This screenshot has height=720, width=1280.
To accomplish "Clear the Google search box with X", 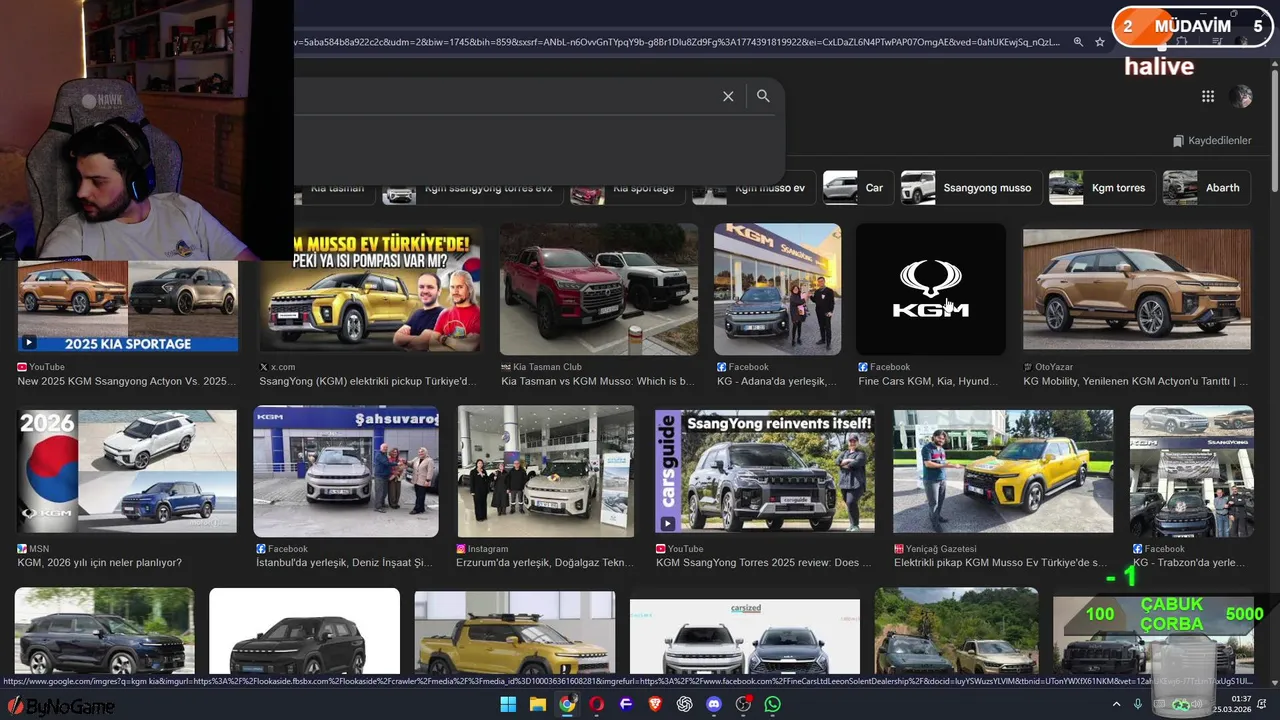I will (728, 96).
